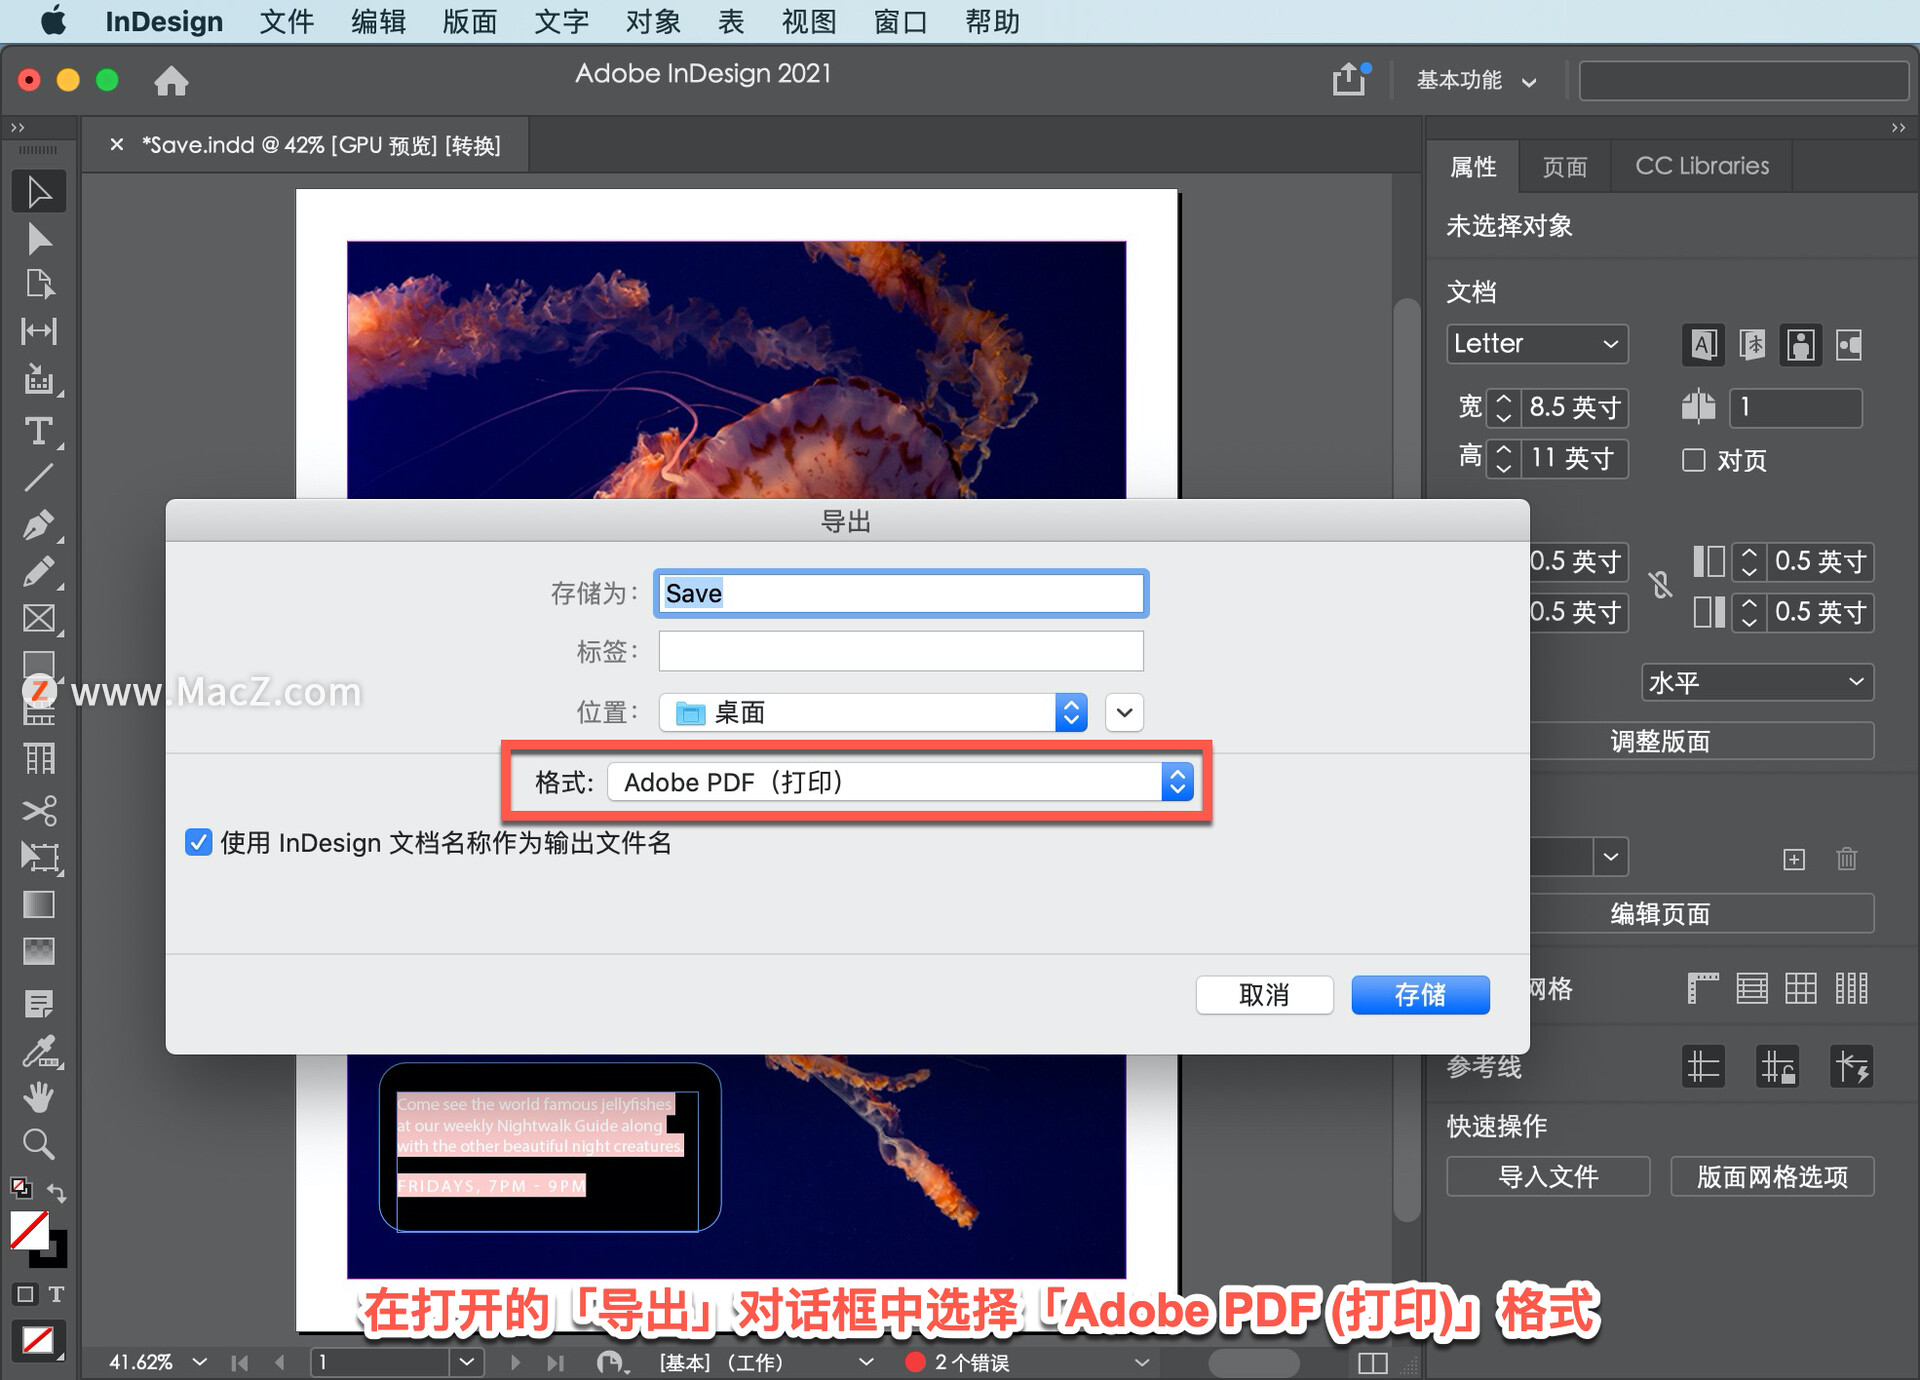Toggle formatting affects container button
1920x1380 pixels.
[x=25, y=1294]
